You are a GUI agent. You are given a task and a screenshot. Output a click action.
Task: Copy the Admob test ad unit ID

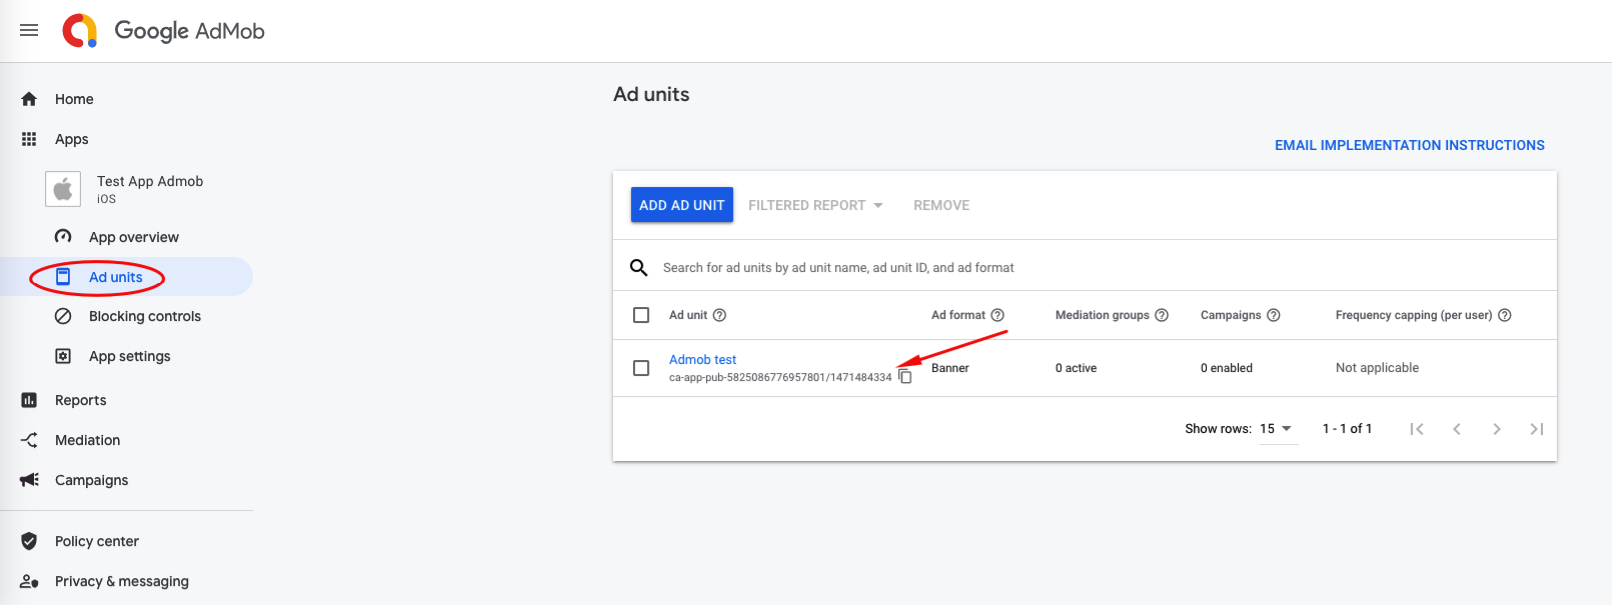905,376
